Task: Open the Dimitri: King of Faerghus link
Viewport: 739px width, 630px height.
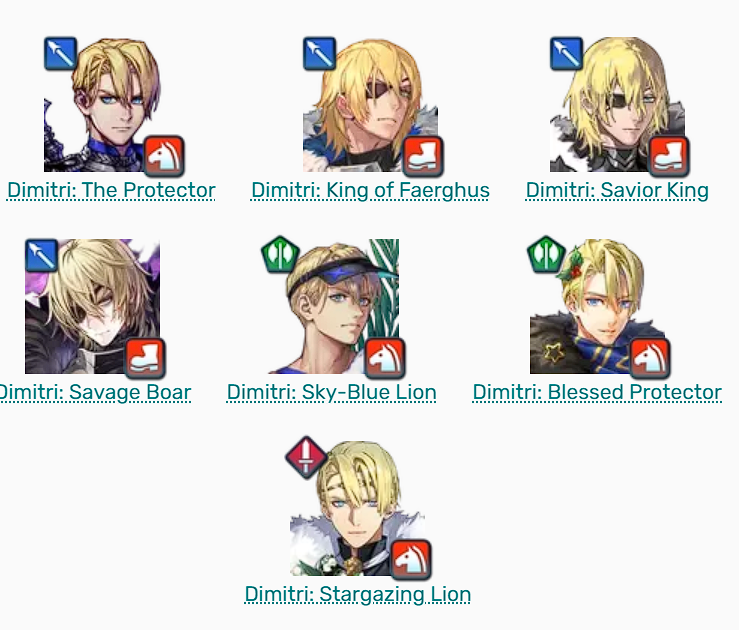Action: tap(370, 190)
